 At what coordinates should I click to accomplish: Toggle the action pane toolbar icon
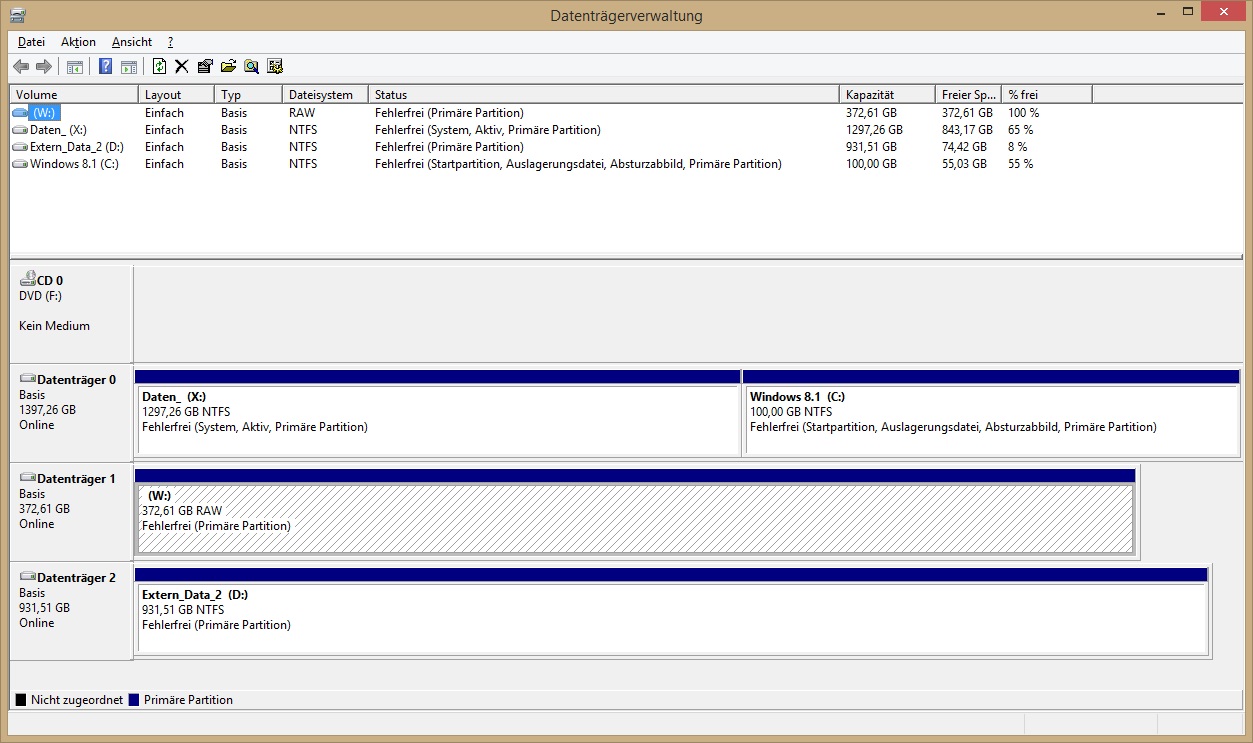coord(129,67)
